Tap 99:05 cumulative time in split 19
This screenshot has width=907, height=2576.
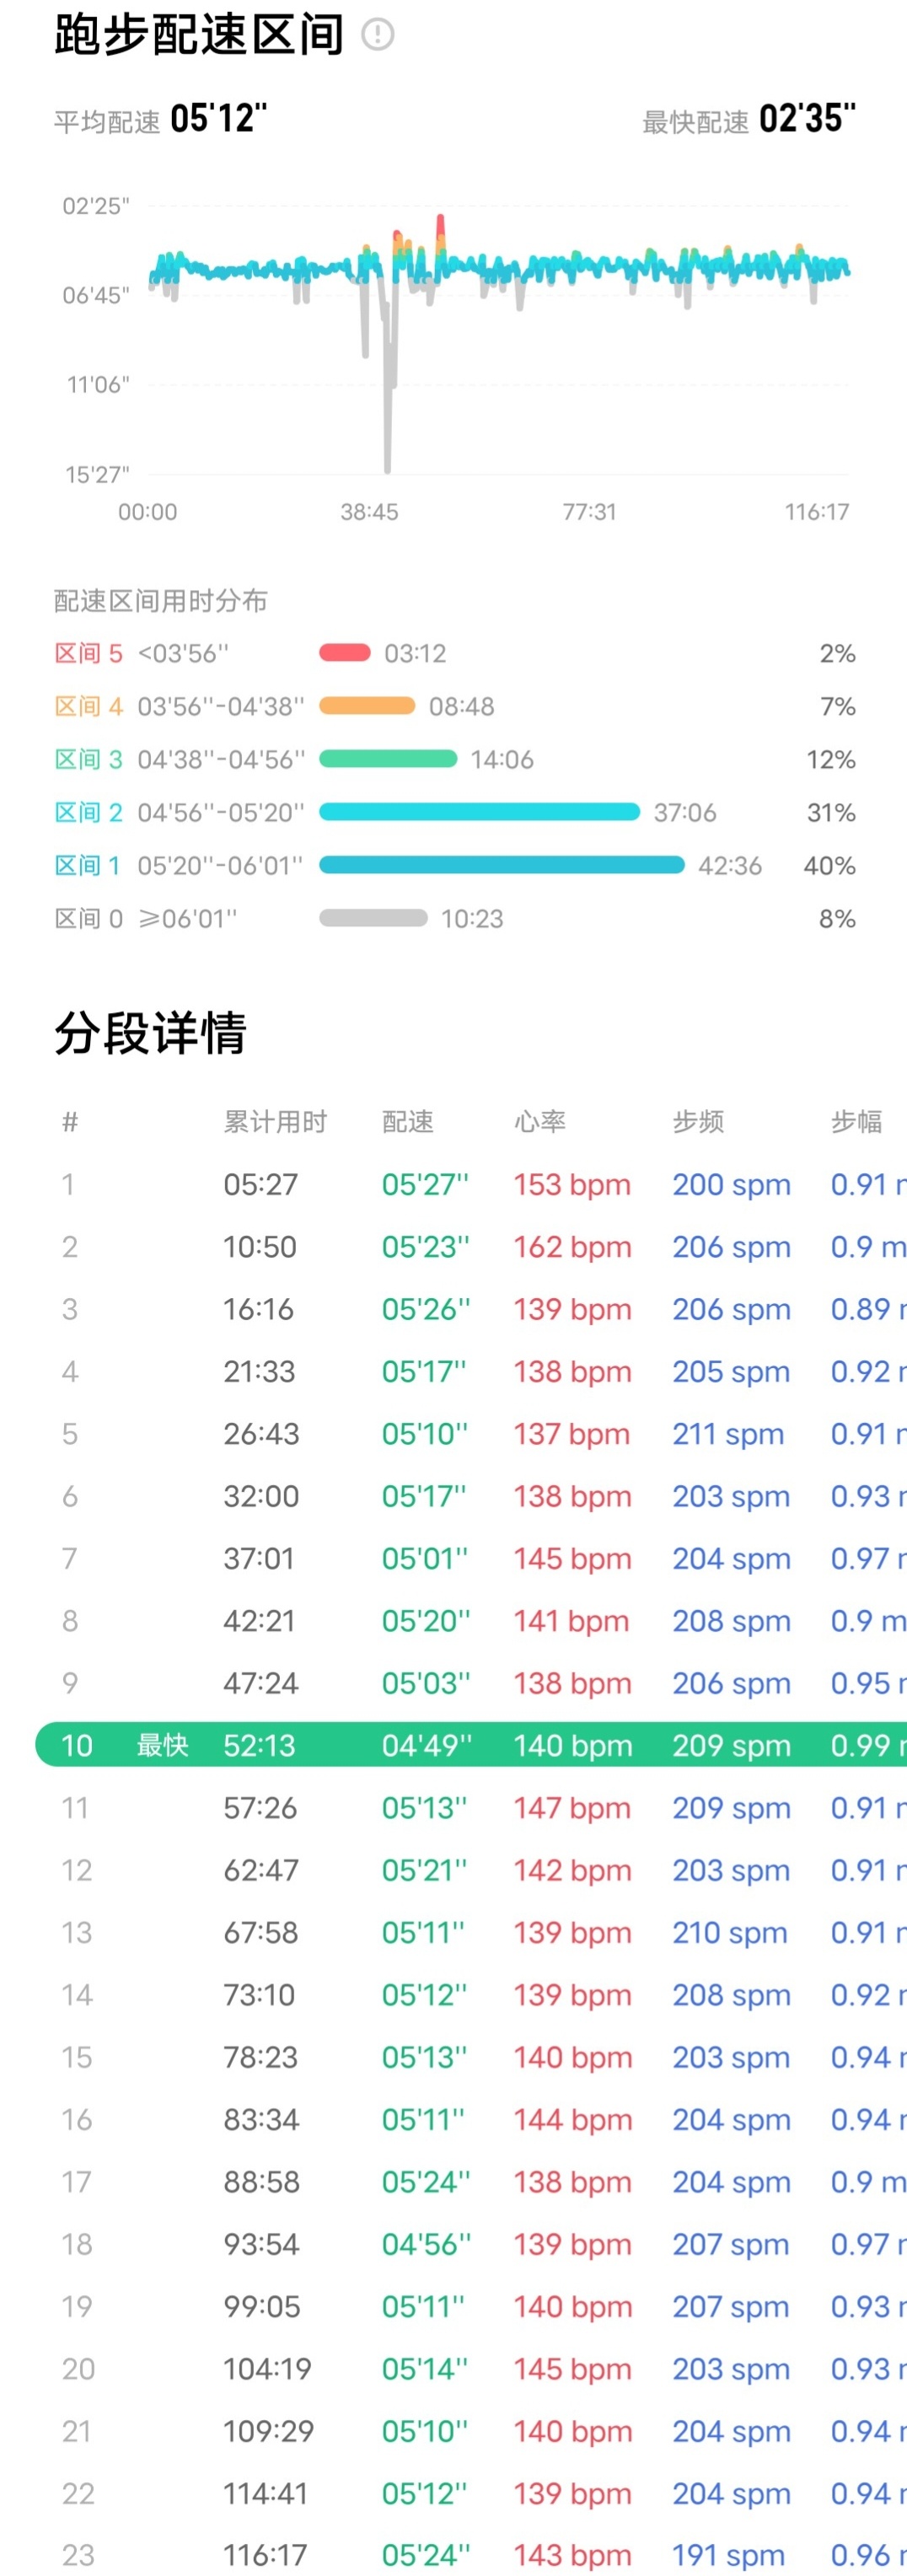(261, 2306)
